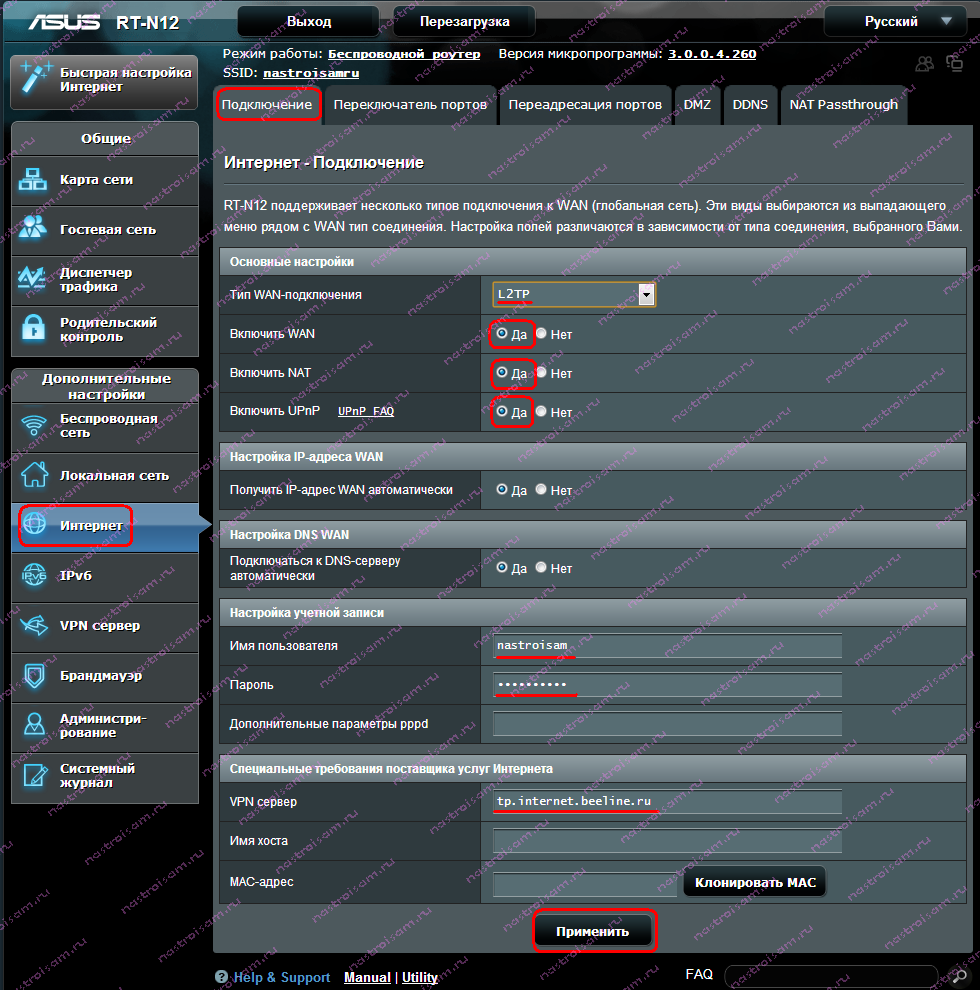Set Enable WAN (Включить WAN) to Нет

(x=541, y=334)
